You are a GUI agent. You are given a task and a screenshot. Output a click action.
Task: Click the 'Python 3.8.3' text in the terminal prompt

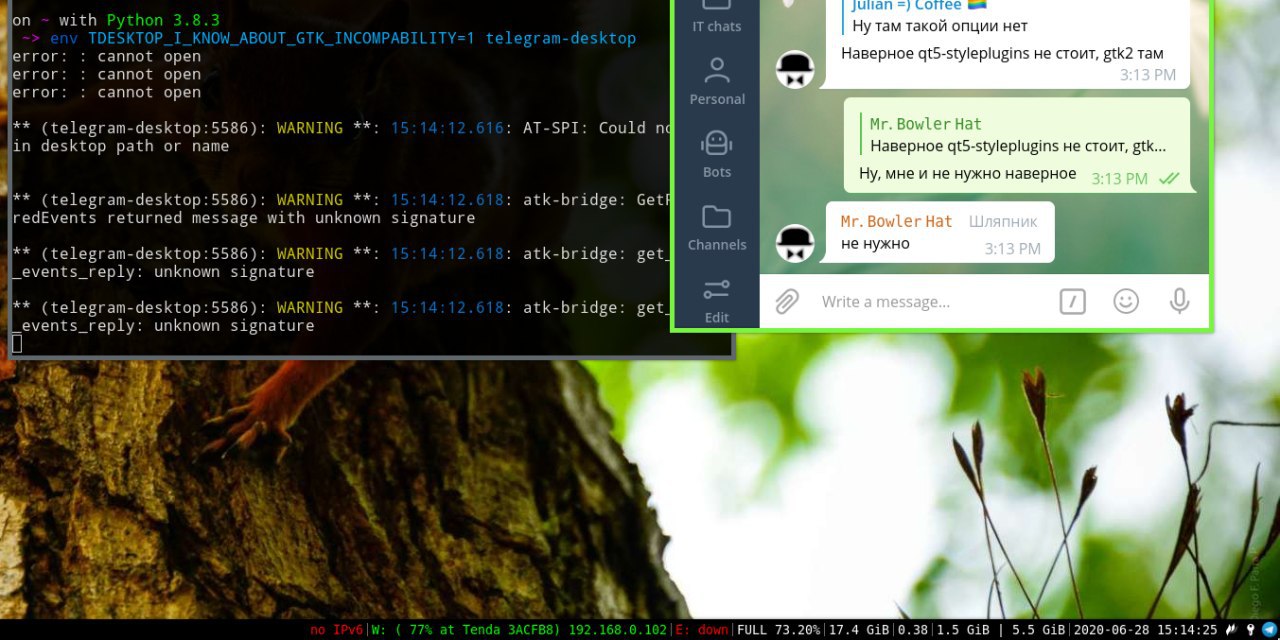163,20
